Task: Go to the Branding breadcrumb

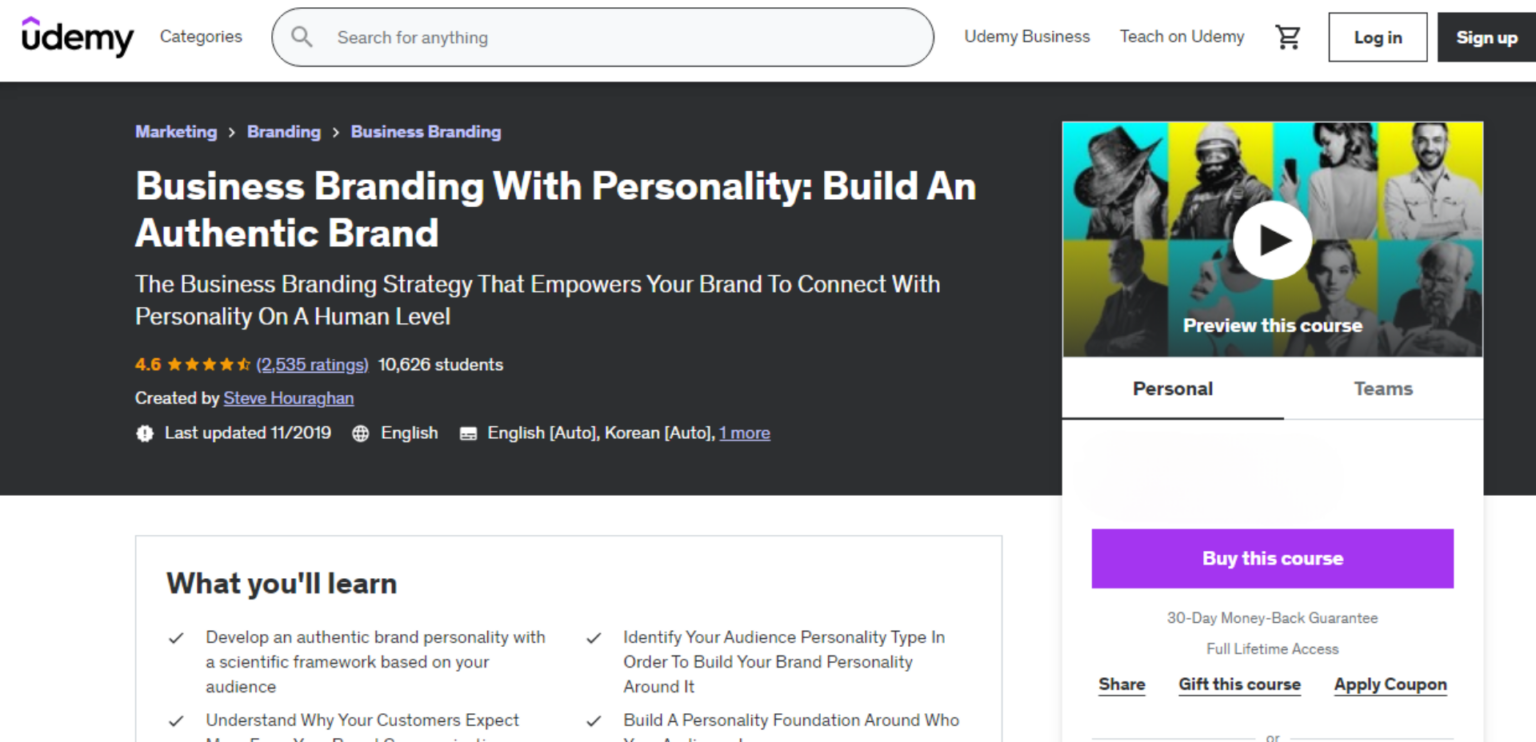Action: (x=284, y=132)
